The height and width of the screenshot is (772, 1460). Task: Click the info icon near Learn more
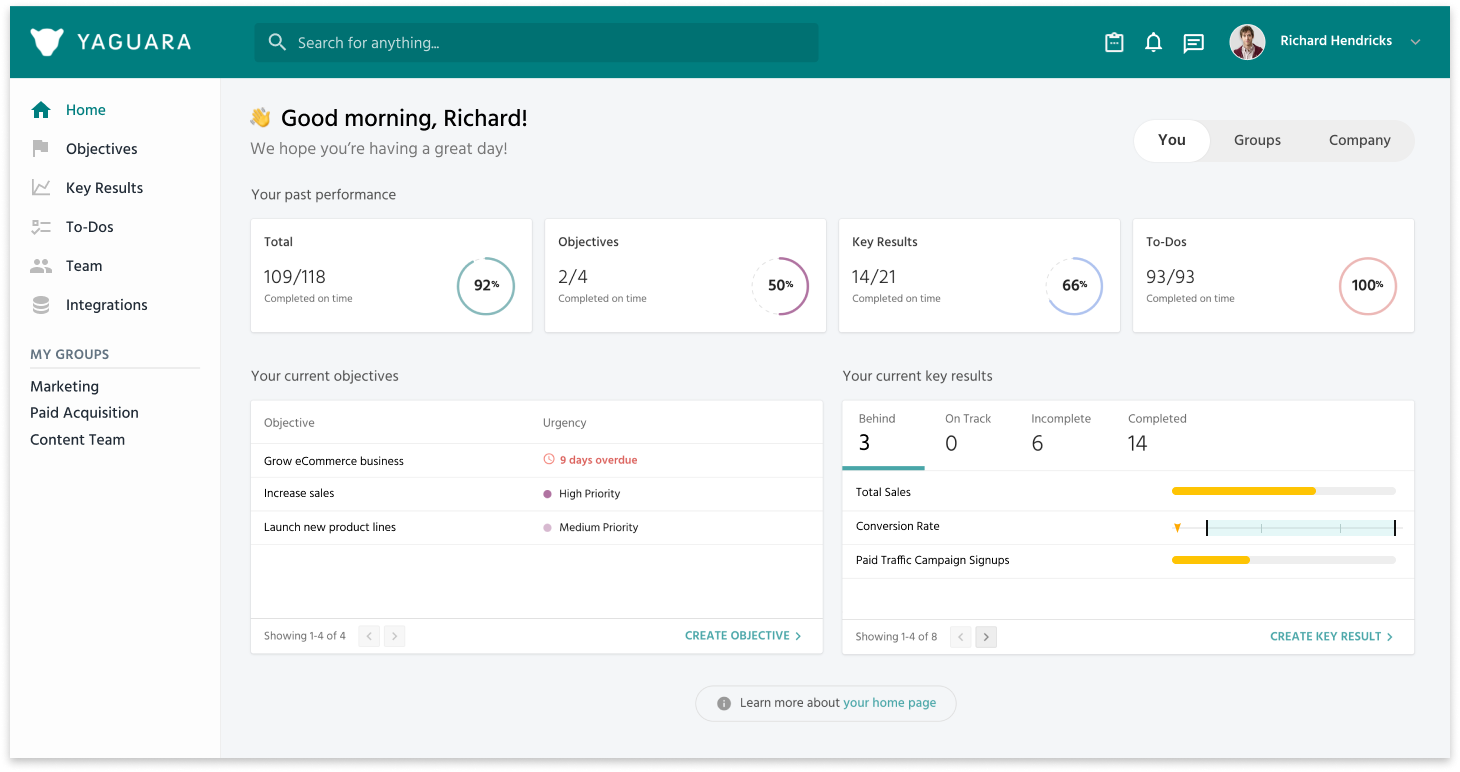724,703
